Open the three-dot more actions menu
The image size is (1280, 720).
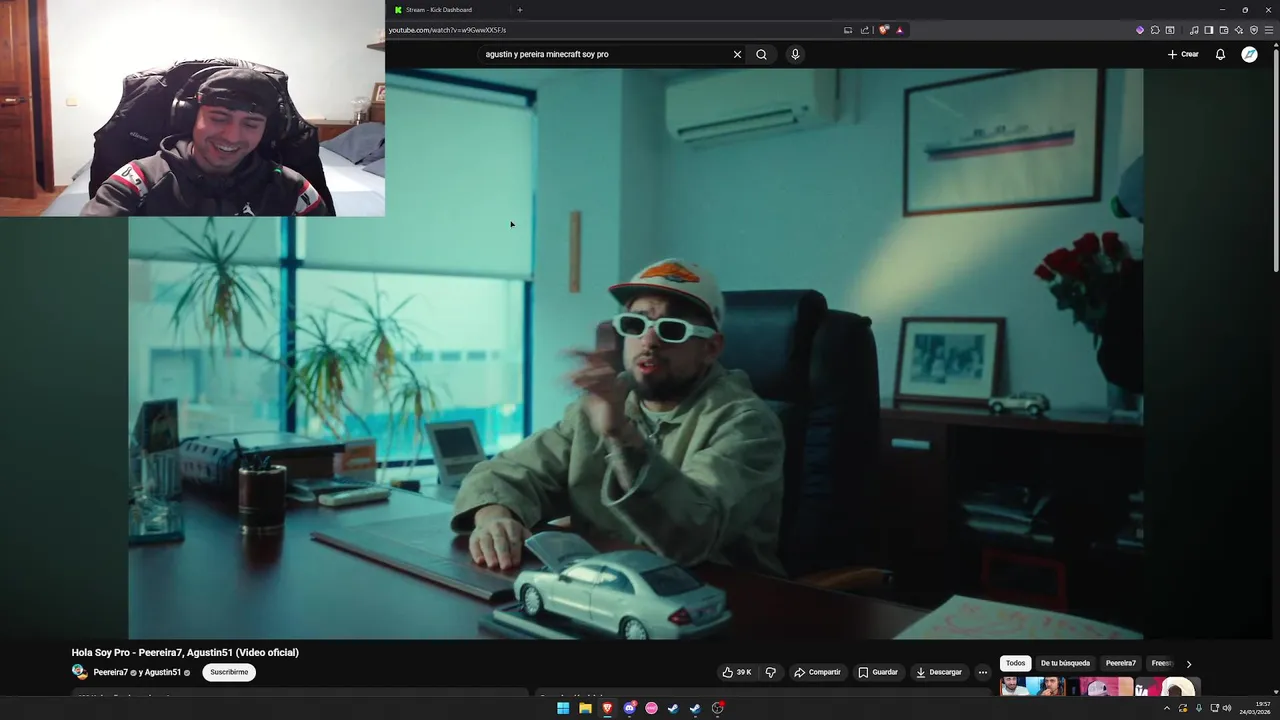coord(982,672)
